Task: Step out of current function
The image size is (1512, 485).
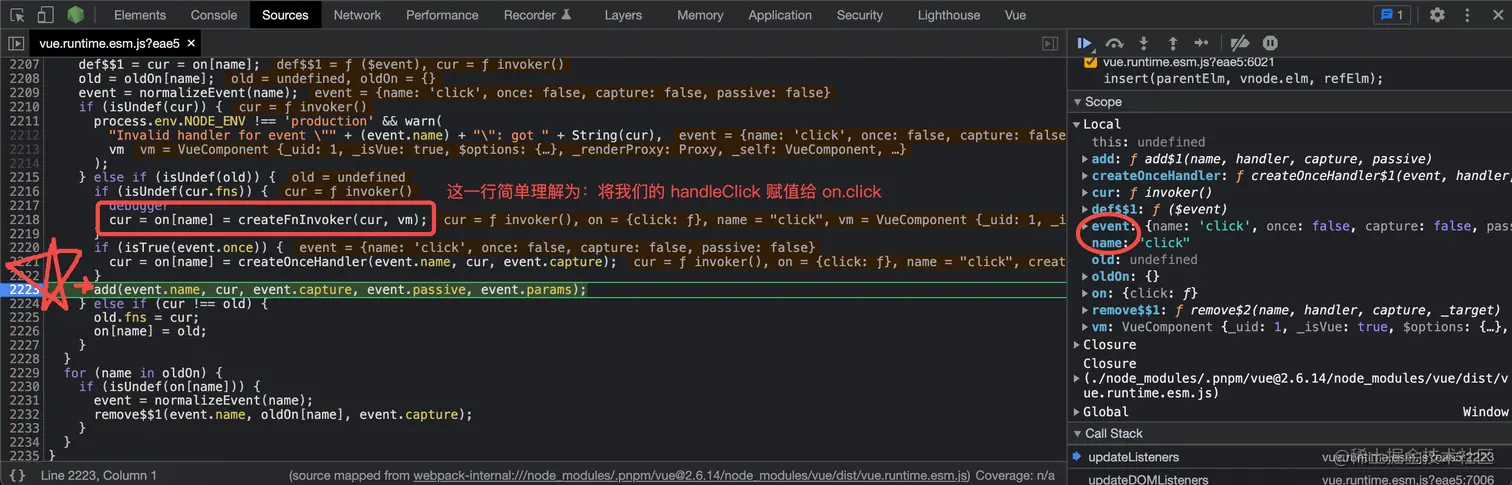Action: (x=1173, y=43)
